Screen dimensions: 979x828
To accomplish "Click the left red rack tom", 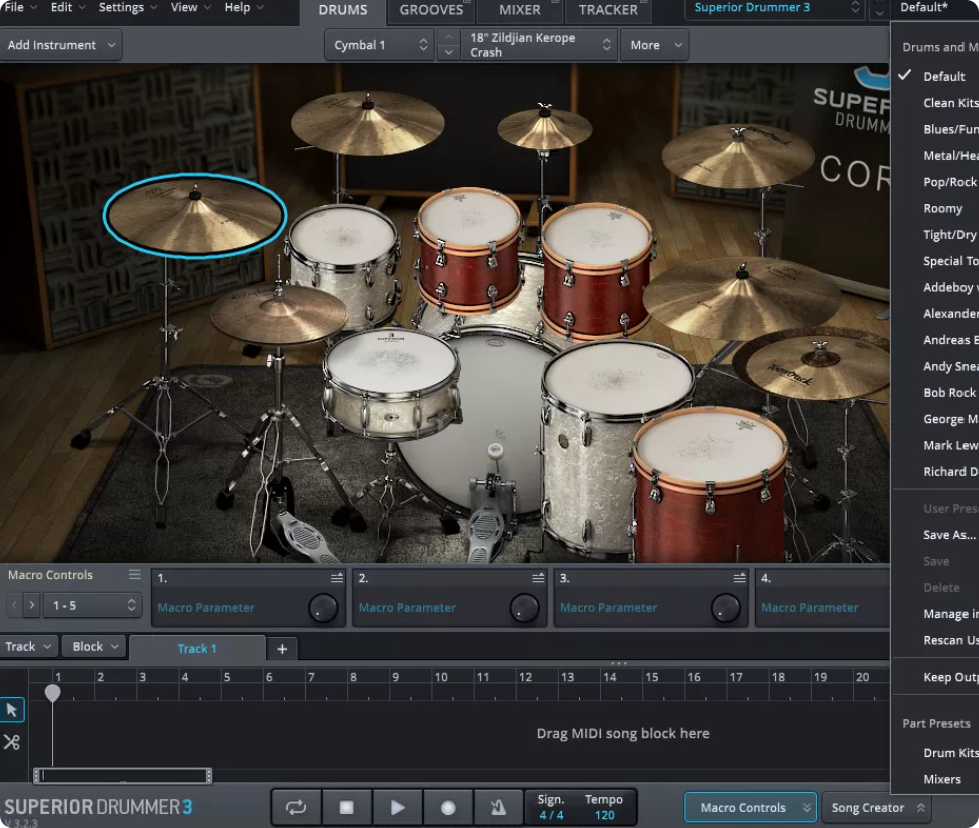I will click(470, 250).
